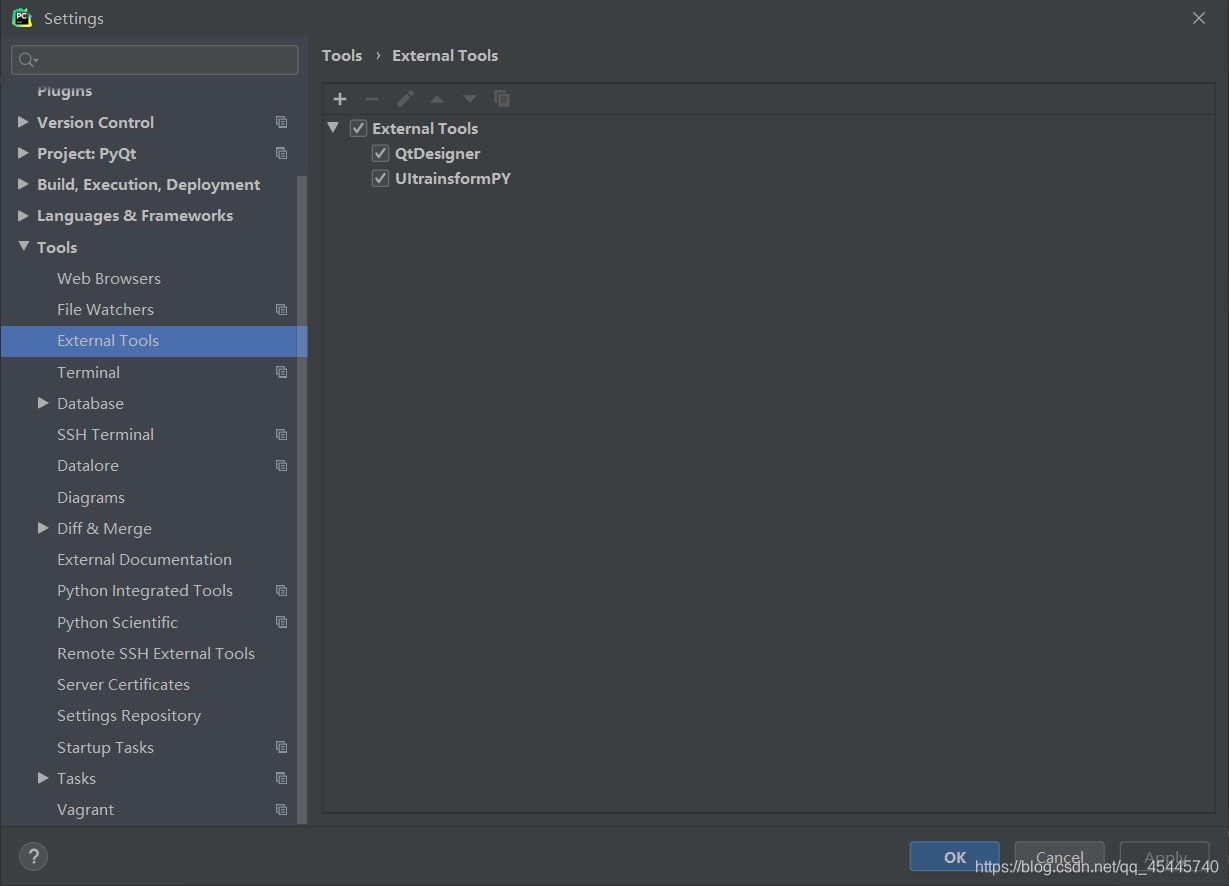The height and width of the screenshot is (886, 1229).
Task: Click the project-scope icon beside File Watchers
Action: 282,310
